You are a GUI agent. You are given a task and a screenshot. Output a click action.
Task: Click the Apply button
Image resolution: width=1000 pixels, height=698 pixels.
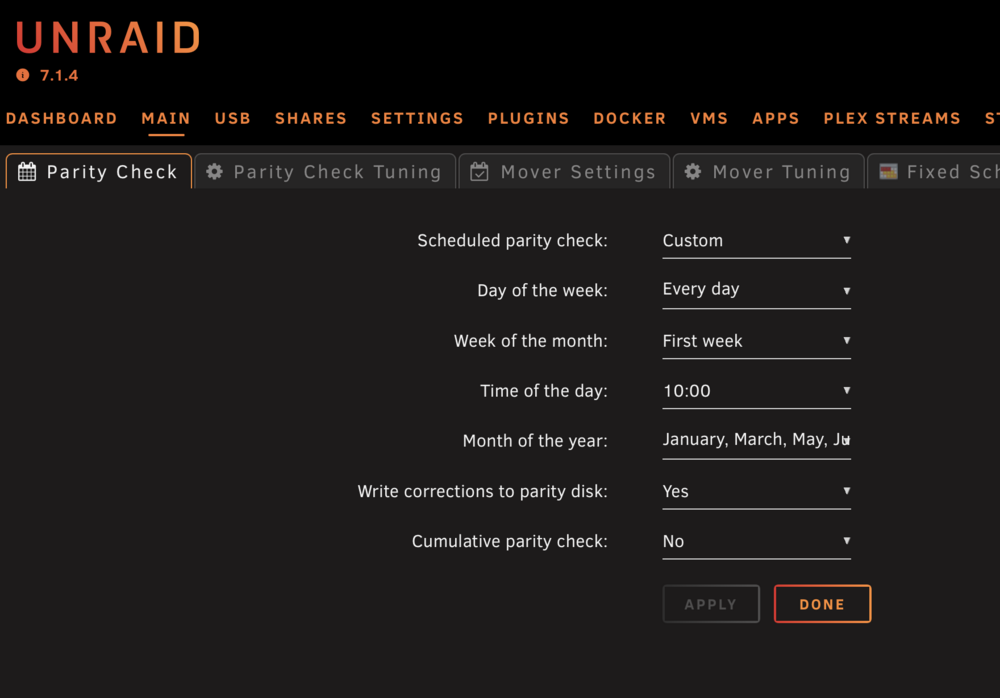click(711, 604)
